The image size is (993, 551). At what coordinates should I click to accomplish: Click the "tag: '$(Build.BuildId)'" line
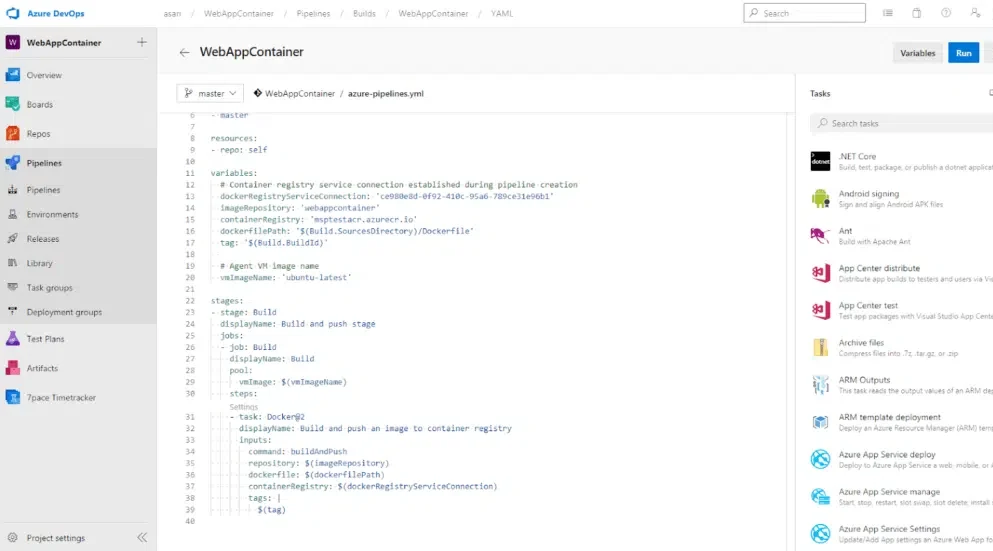click(274, 243)
